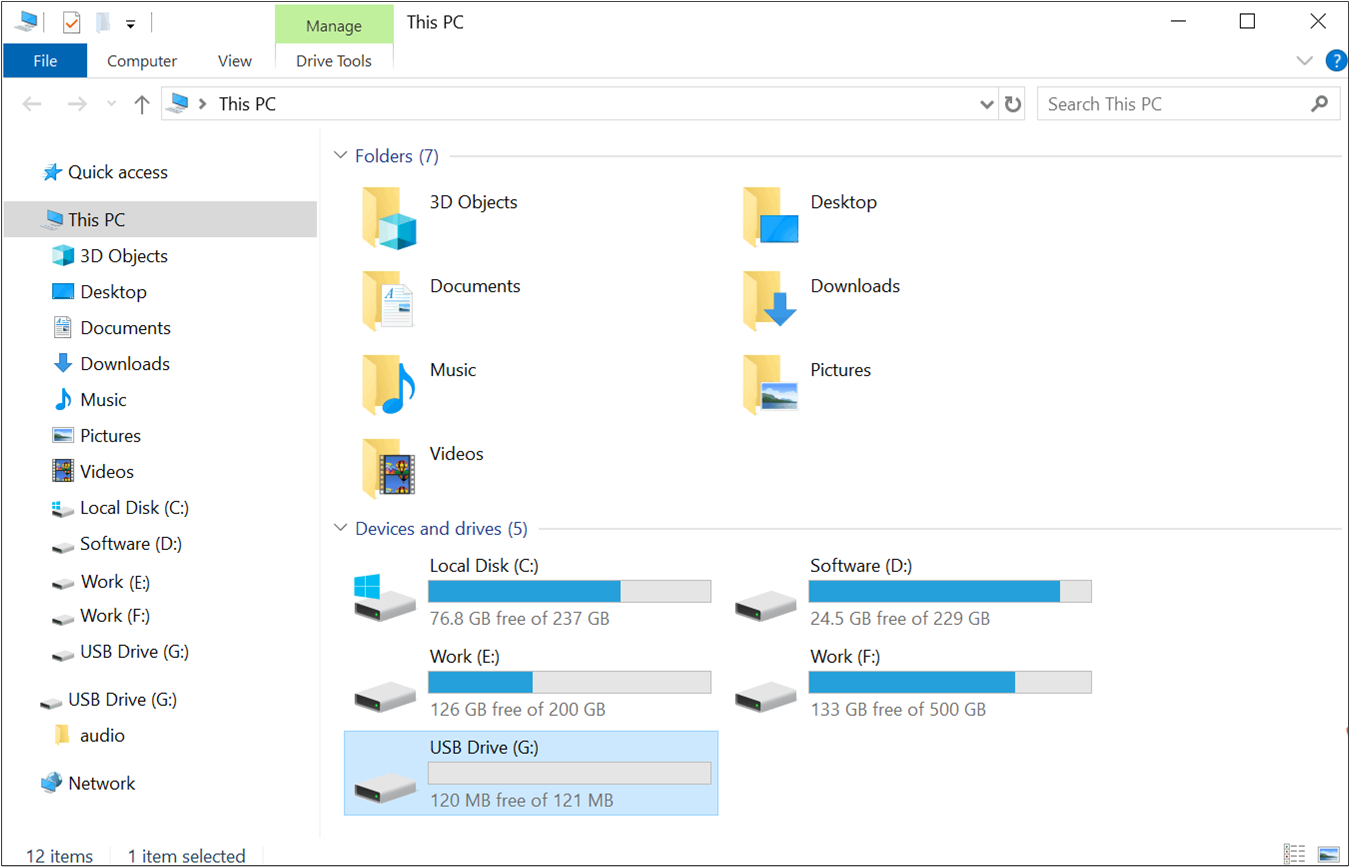Open address bar history dropdown
This screenshot has height=867, width=1350.
click(x=987, y=104)
